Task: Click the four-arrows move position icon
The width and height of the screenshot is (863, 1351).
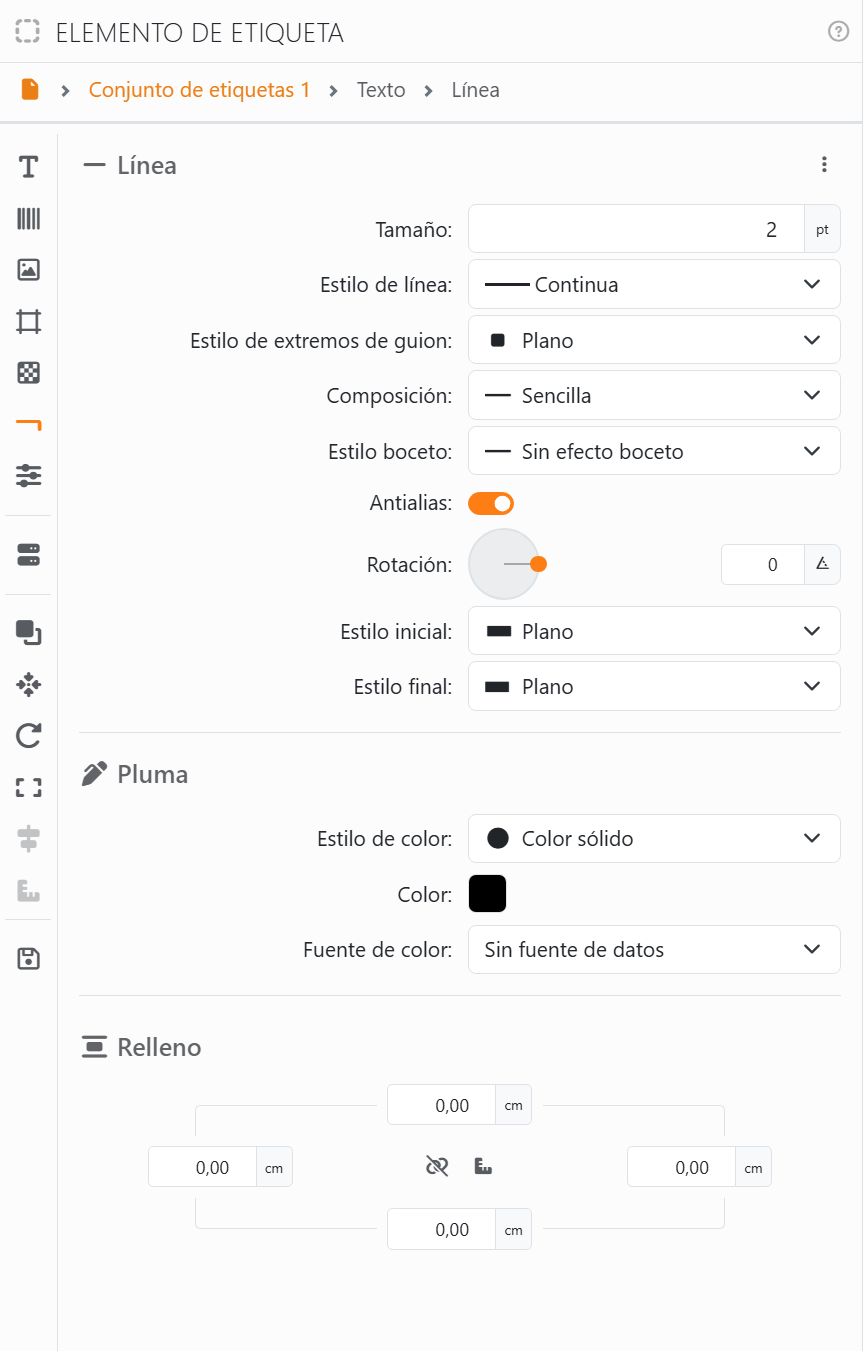Action: tap(28, 685)
